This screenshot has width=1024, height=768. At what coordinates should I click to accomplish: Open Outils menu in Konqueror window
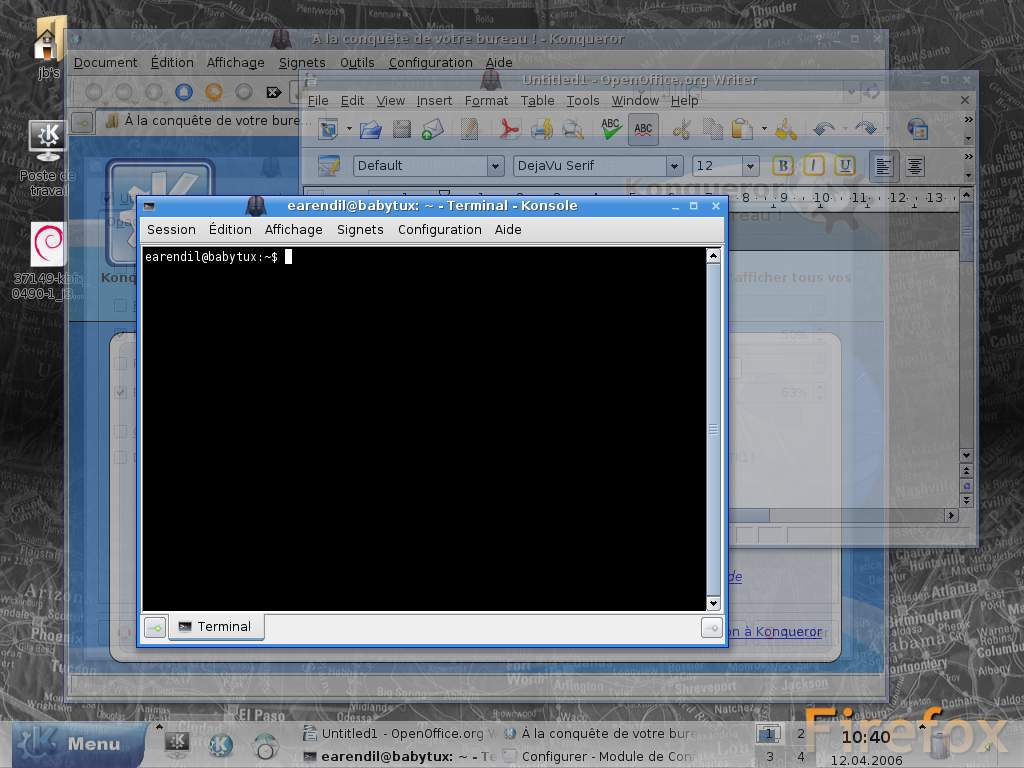tap(357, 63)
